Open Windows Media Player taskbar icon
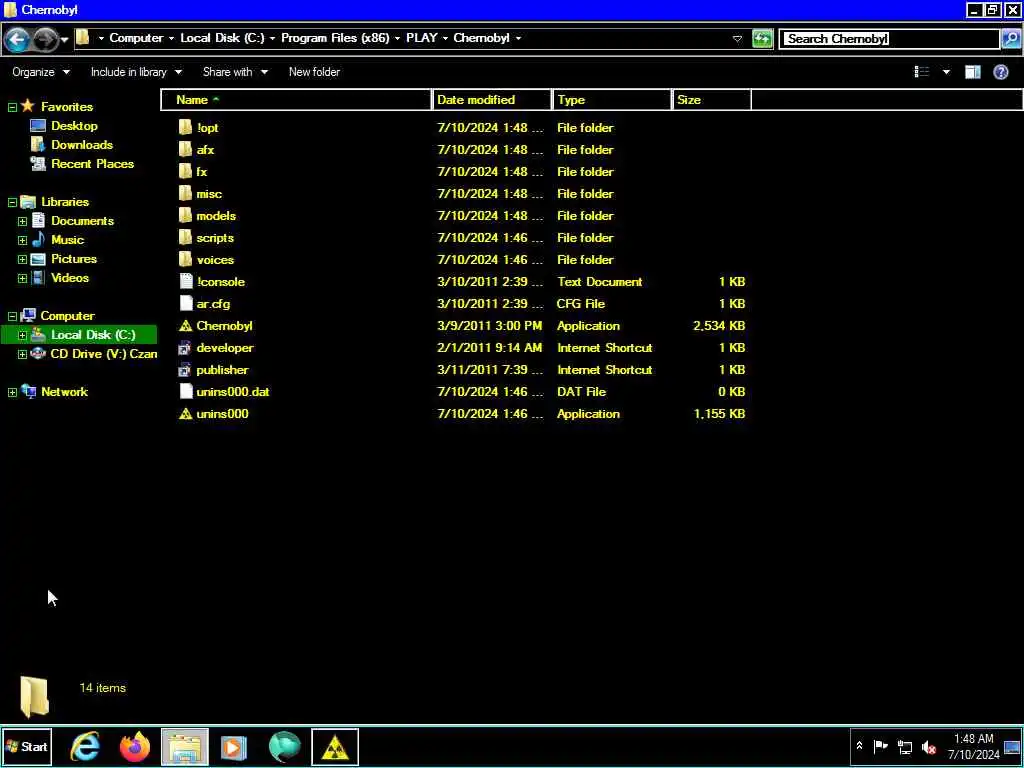This screenshot has height=768, width=1024. tap(234, 747)
